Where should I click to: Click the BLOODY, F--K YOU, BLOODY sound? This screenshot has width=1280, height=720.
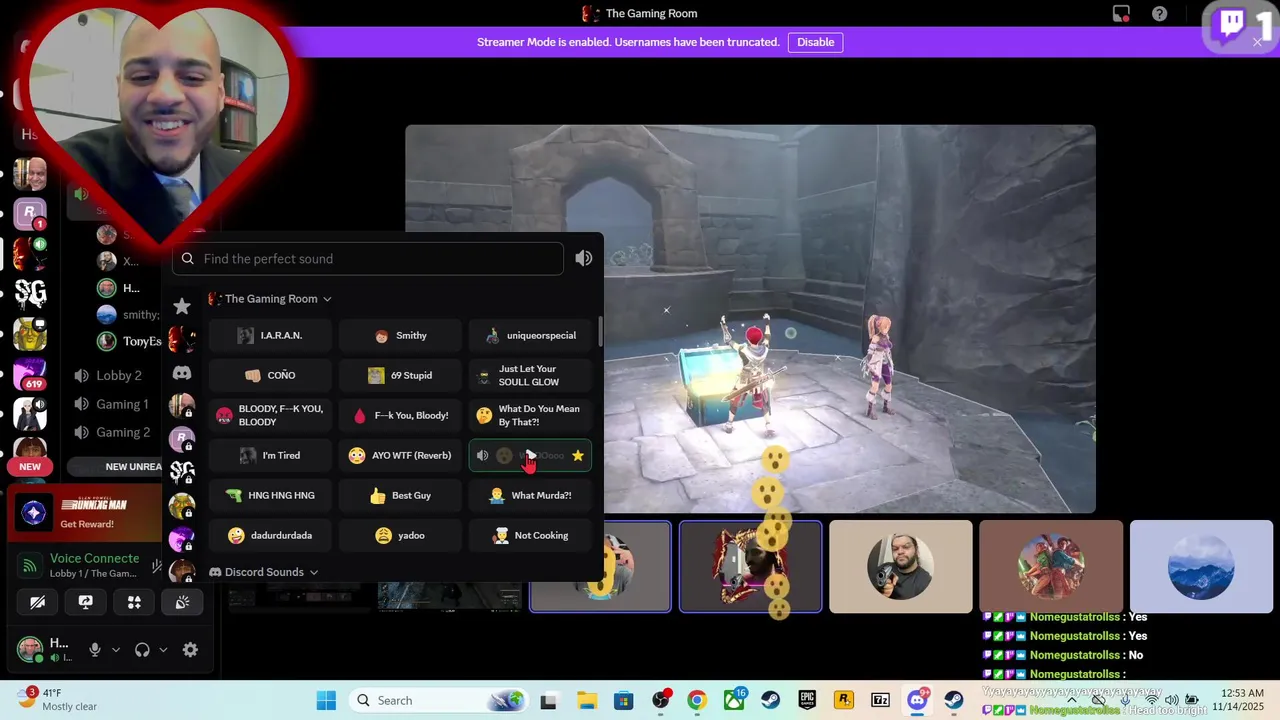point(270,415)
